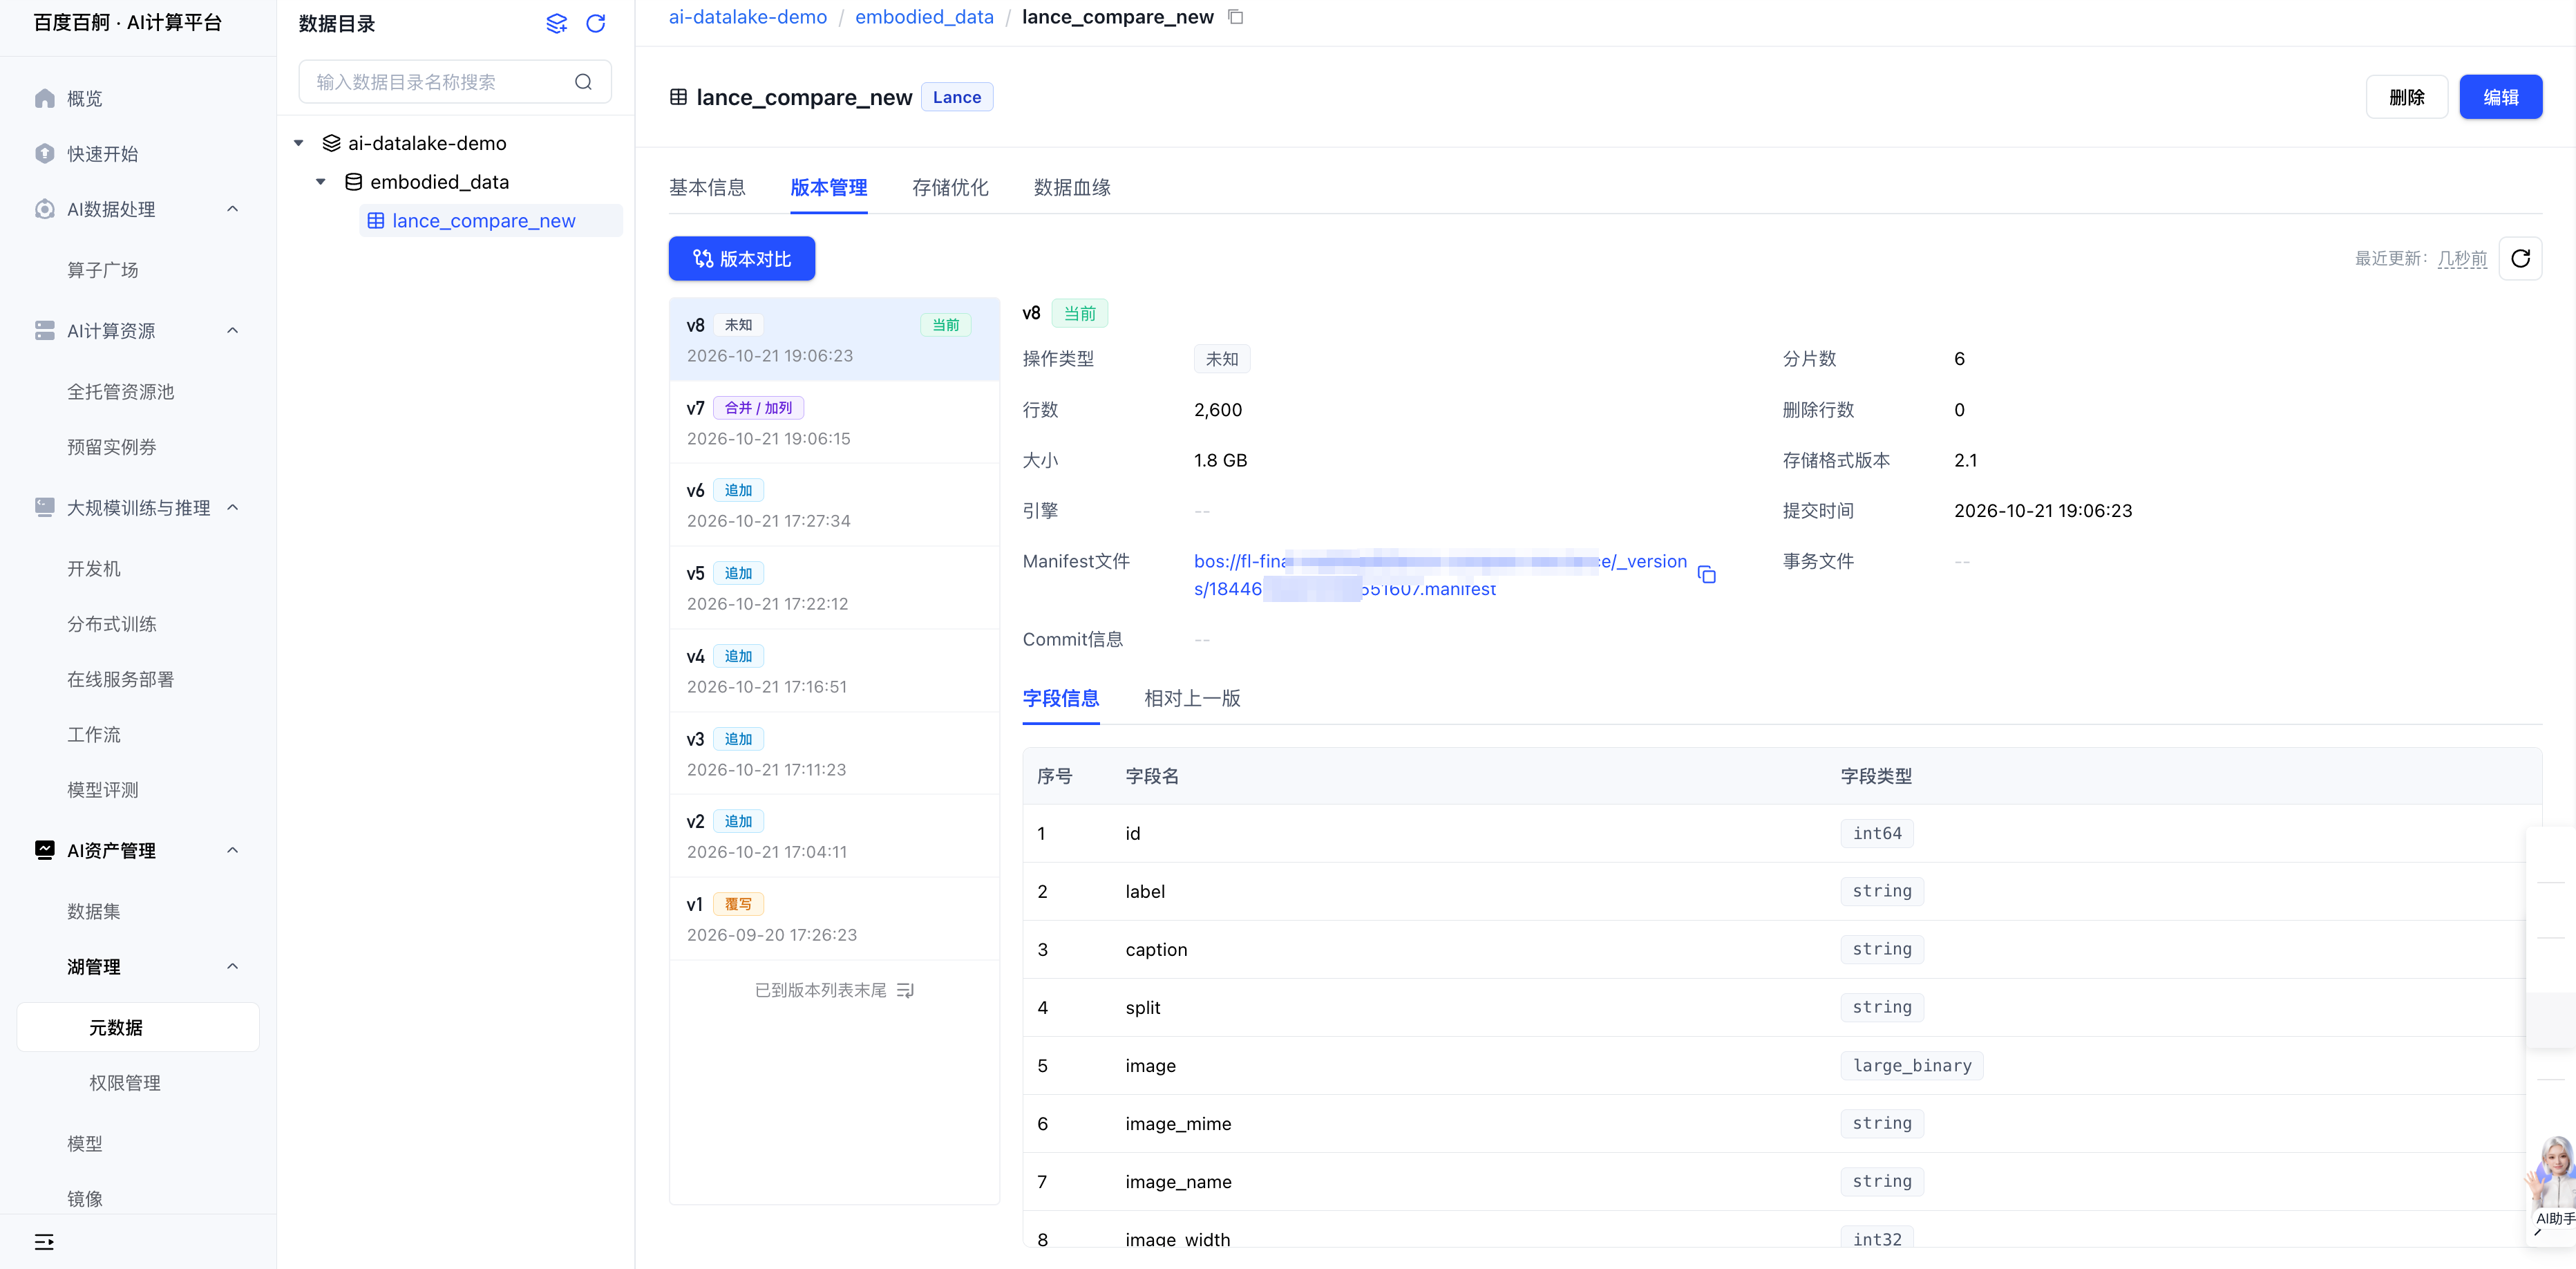Screen dimensions: 2576x1269
Task: Copy the lance_compare_new breadcrumb path
Action: coord(1236,17)
